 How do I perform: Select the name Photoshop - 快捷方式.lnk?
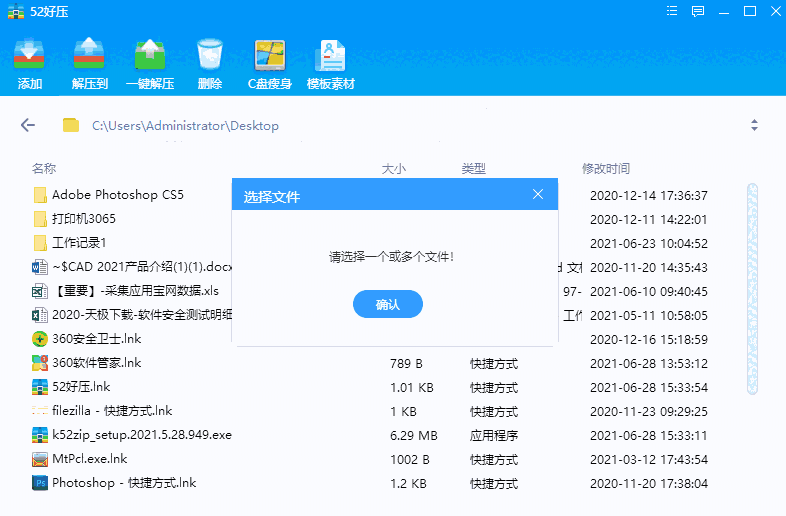124,483
